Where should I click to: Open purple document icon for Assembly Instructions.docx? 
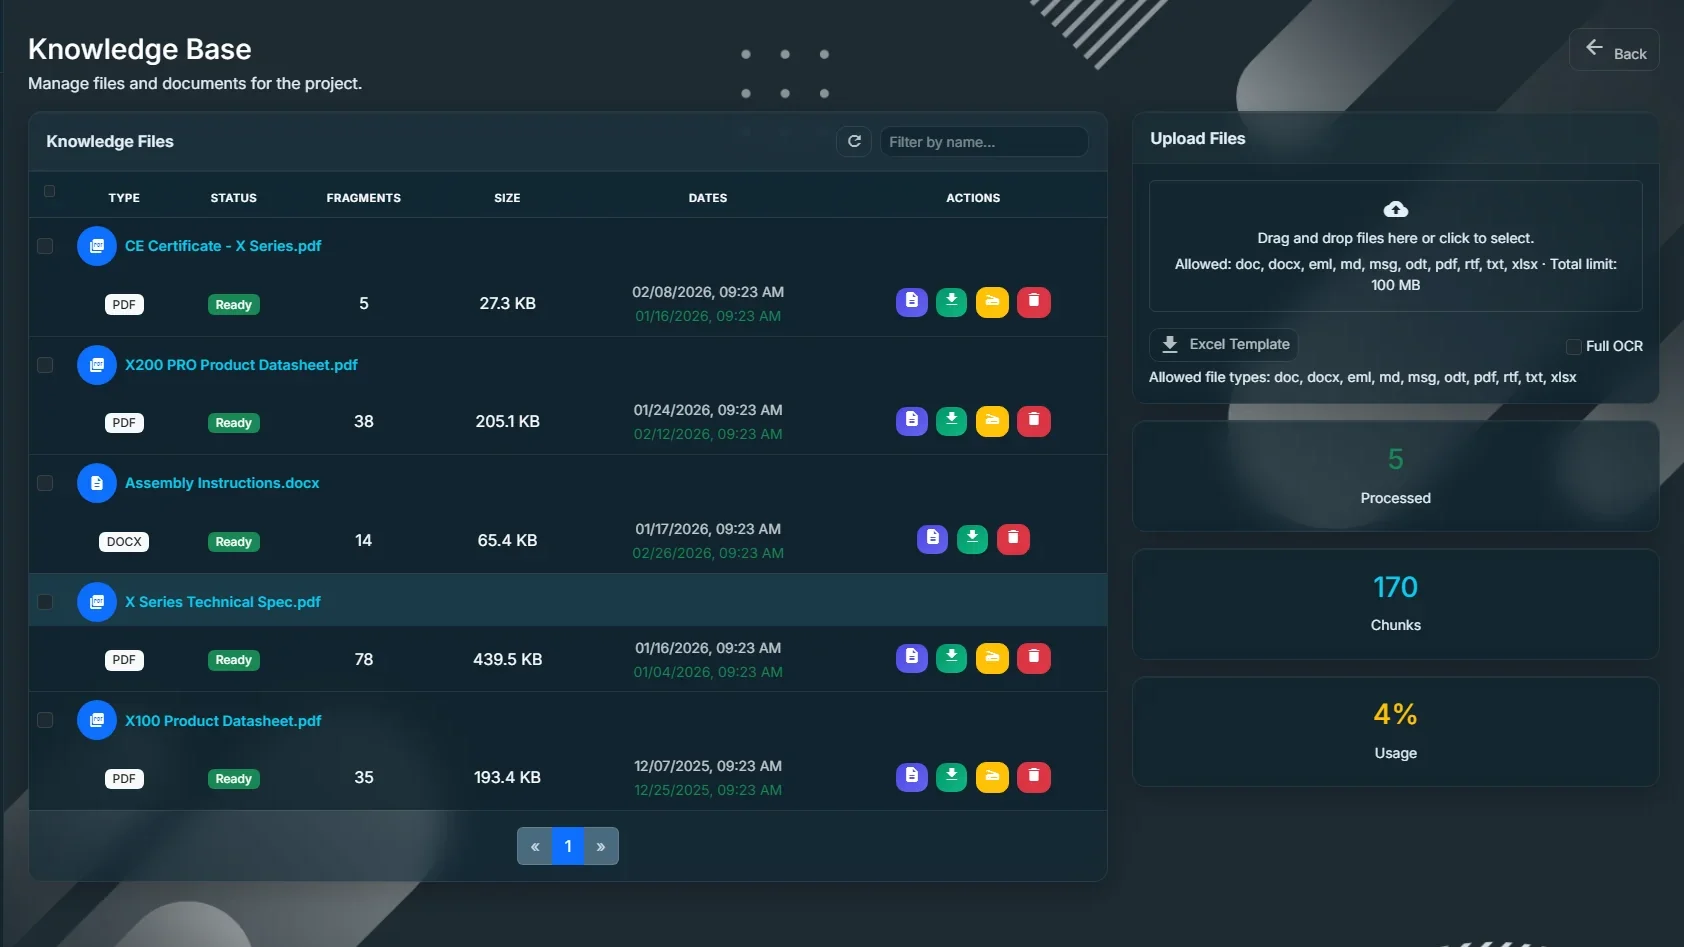point(932,539)
